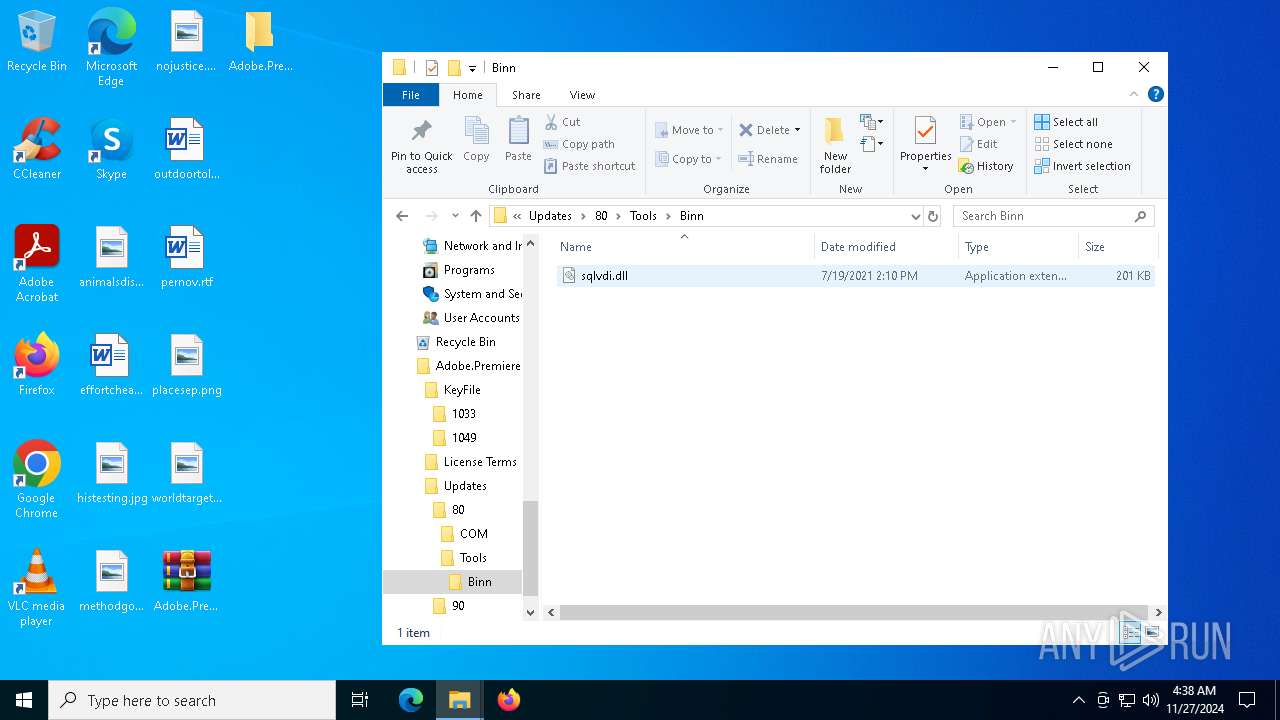Click the Skype desktop shortcut
The width and height of the screenshot is (1280, 720).
tap(111, 149)
